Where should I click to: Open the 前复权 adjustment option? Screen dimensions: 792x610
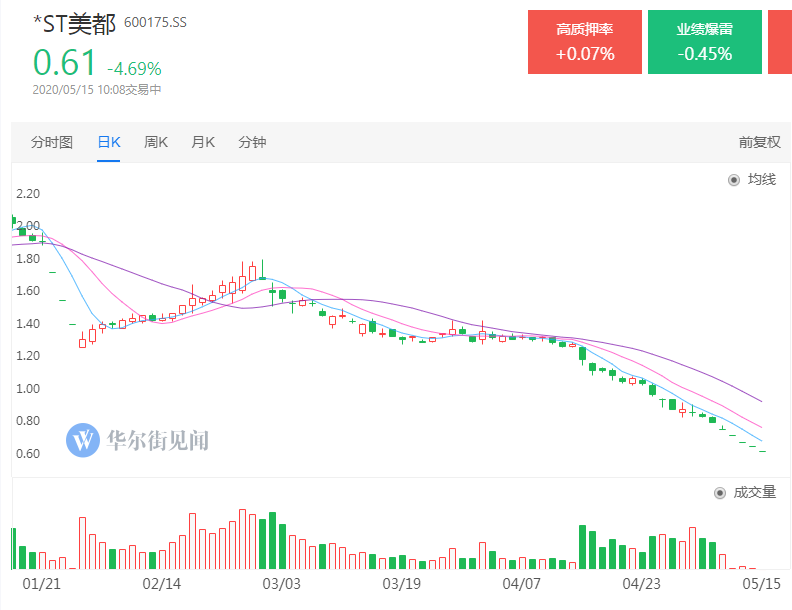pyautogui.click(x=759, y=142)
